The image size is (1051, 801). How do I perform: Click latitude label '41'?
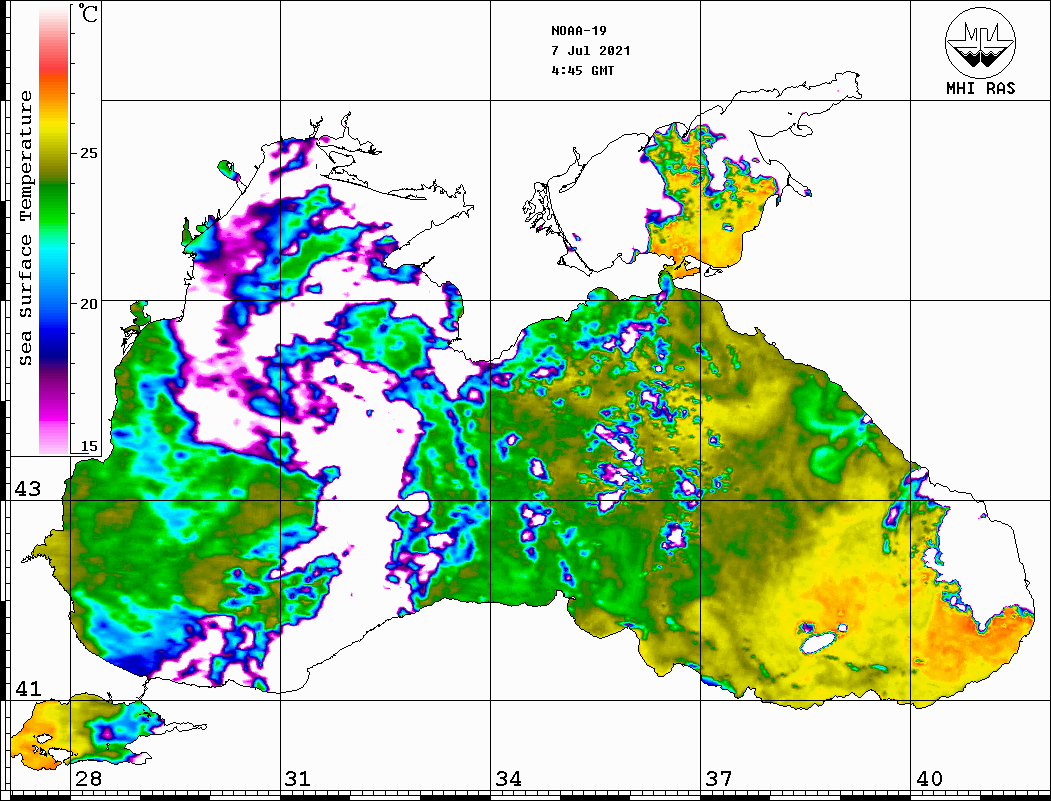tap(28, 689)
